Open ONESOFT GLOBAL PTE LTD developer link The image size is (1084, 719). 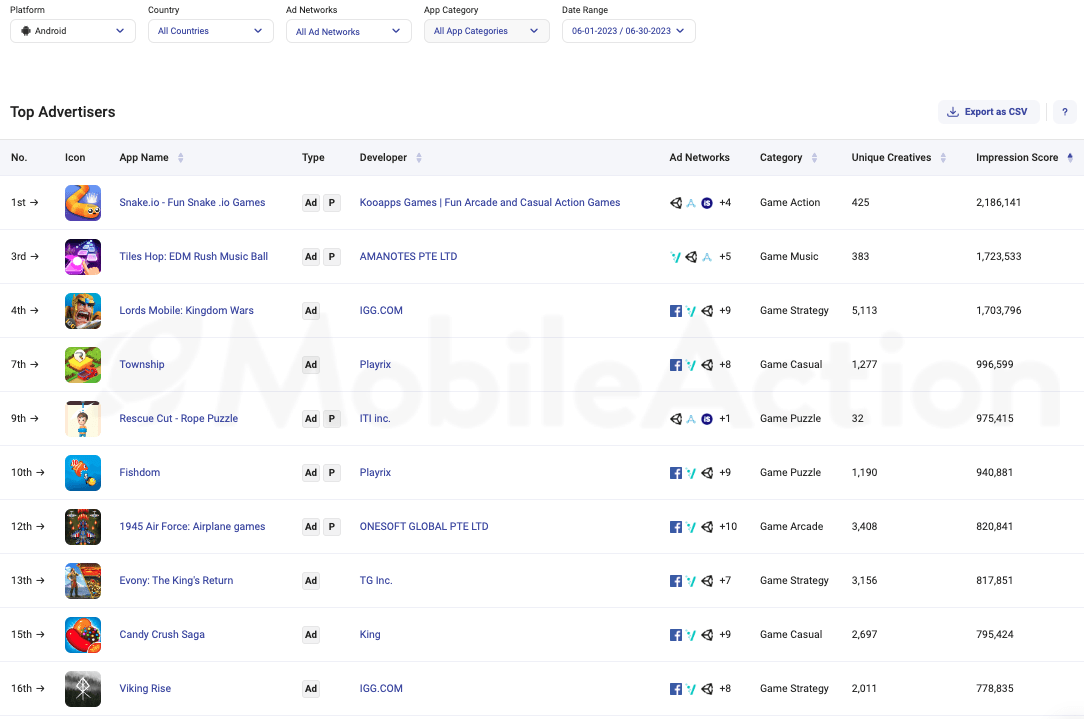coord(424,526)
